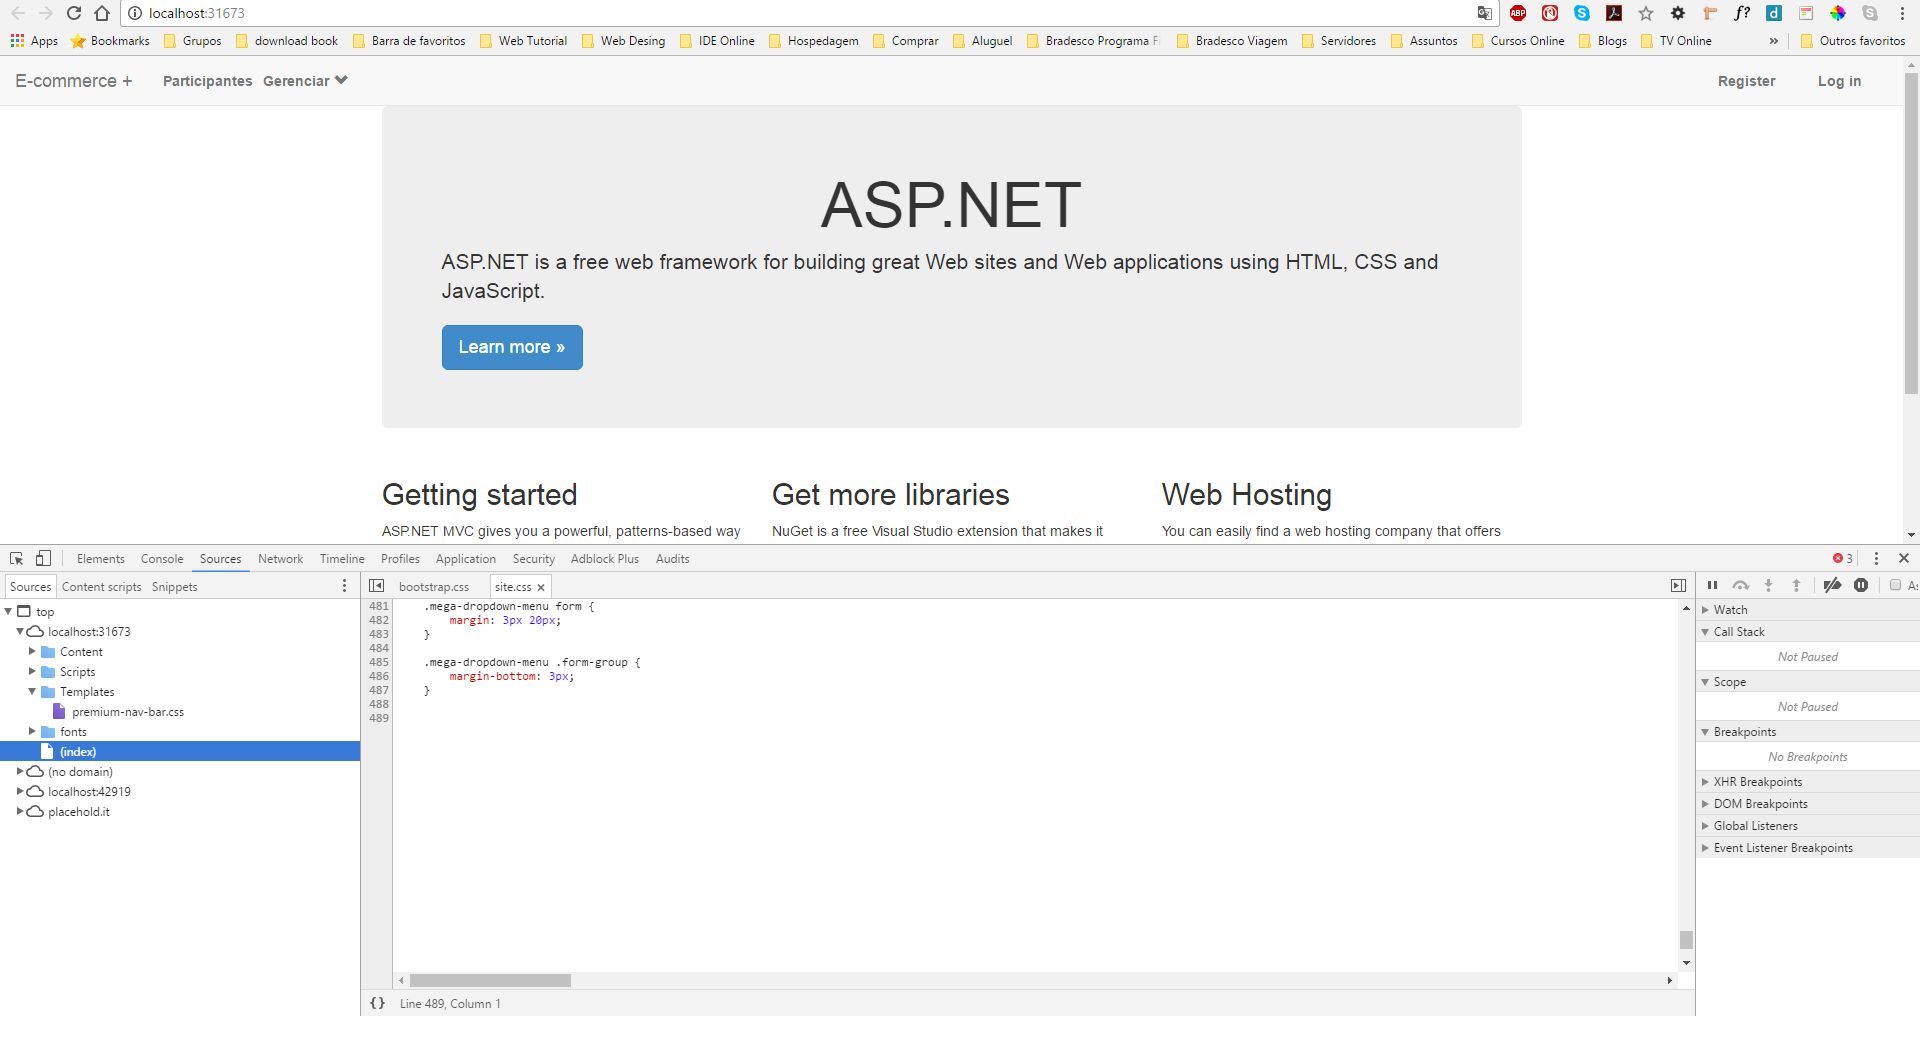
Task: Open the Application tab
Action: pyautogui.click(x=465, y=559)
